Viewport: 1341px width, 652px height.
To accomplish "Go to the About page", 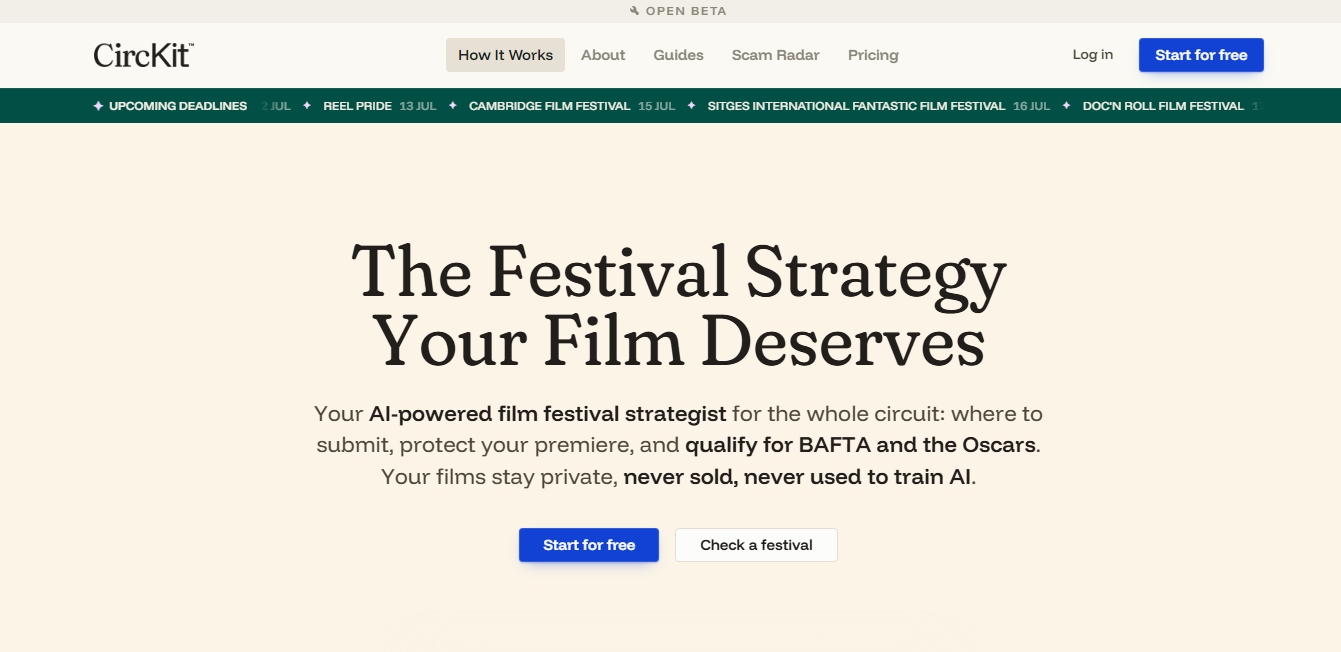I will click(x=603, y=55).
